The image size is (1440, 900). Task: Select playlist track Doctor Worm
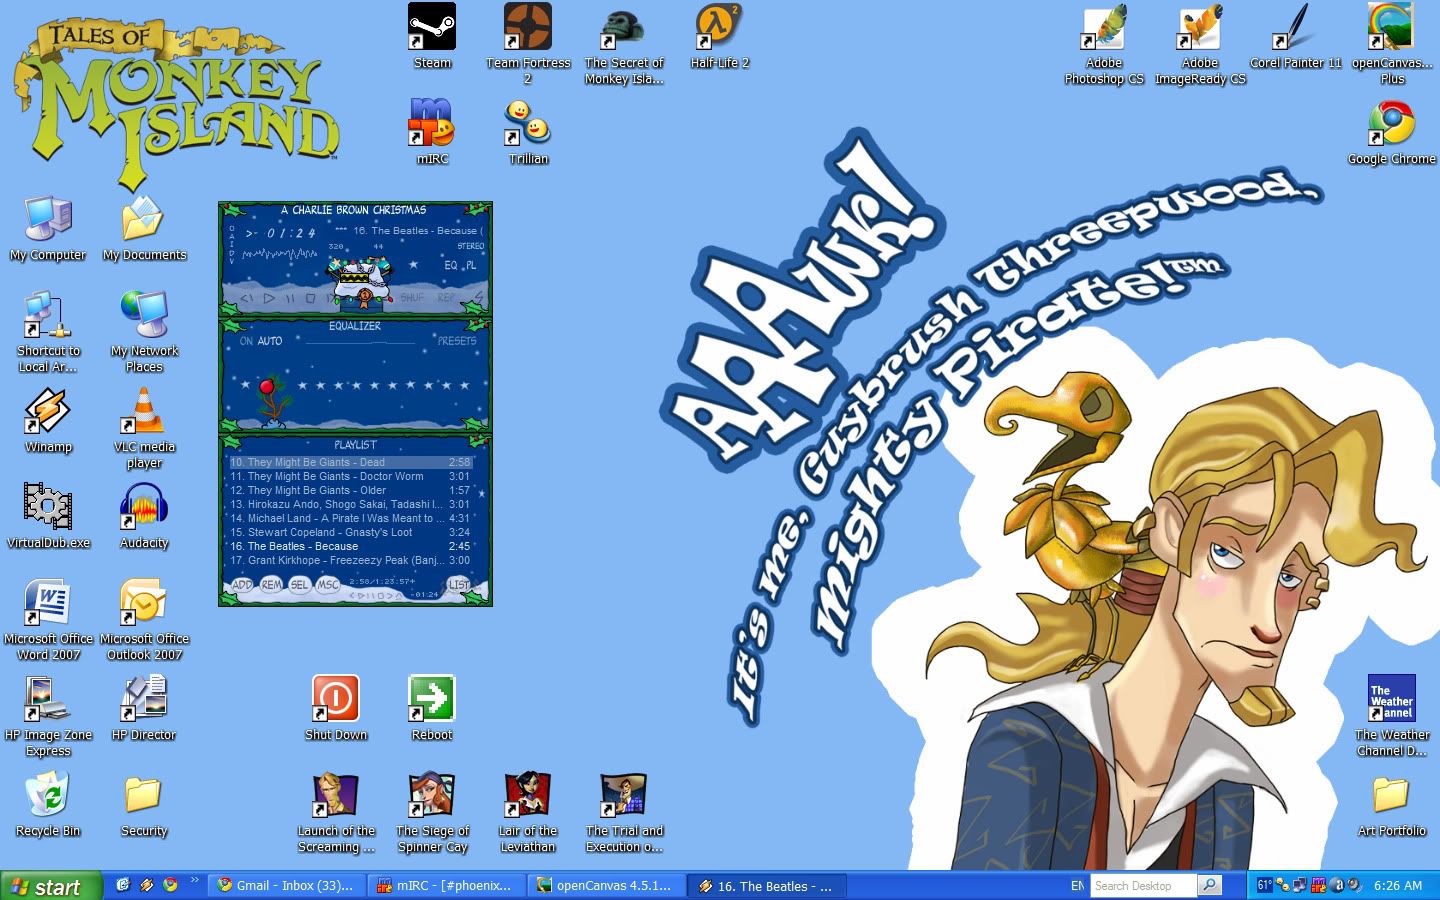[x=350, y=476]
